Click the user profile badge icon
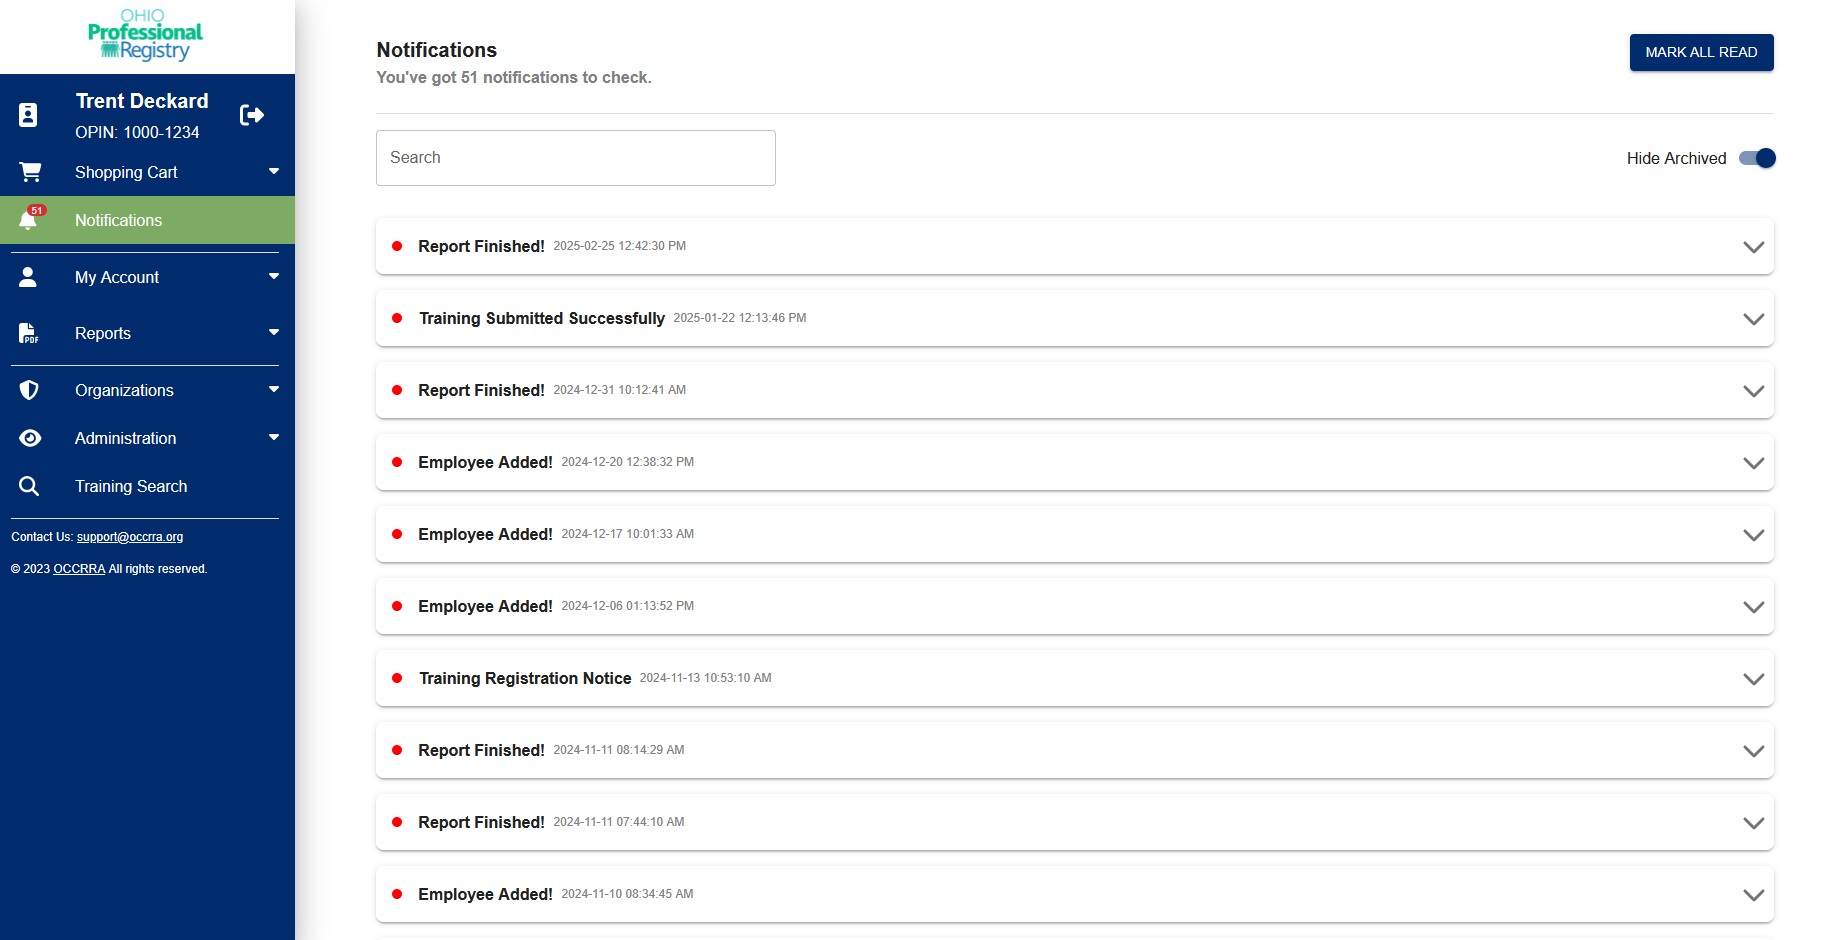The width and height of the screenshot is (1825, 940). coord(29,115)
